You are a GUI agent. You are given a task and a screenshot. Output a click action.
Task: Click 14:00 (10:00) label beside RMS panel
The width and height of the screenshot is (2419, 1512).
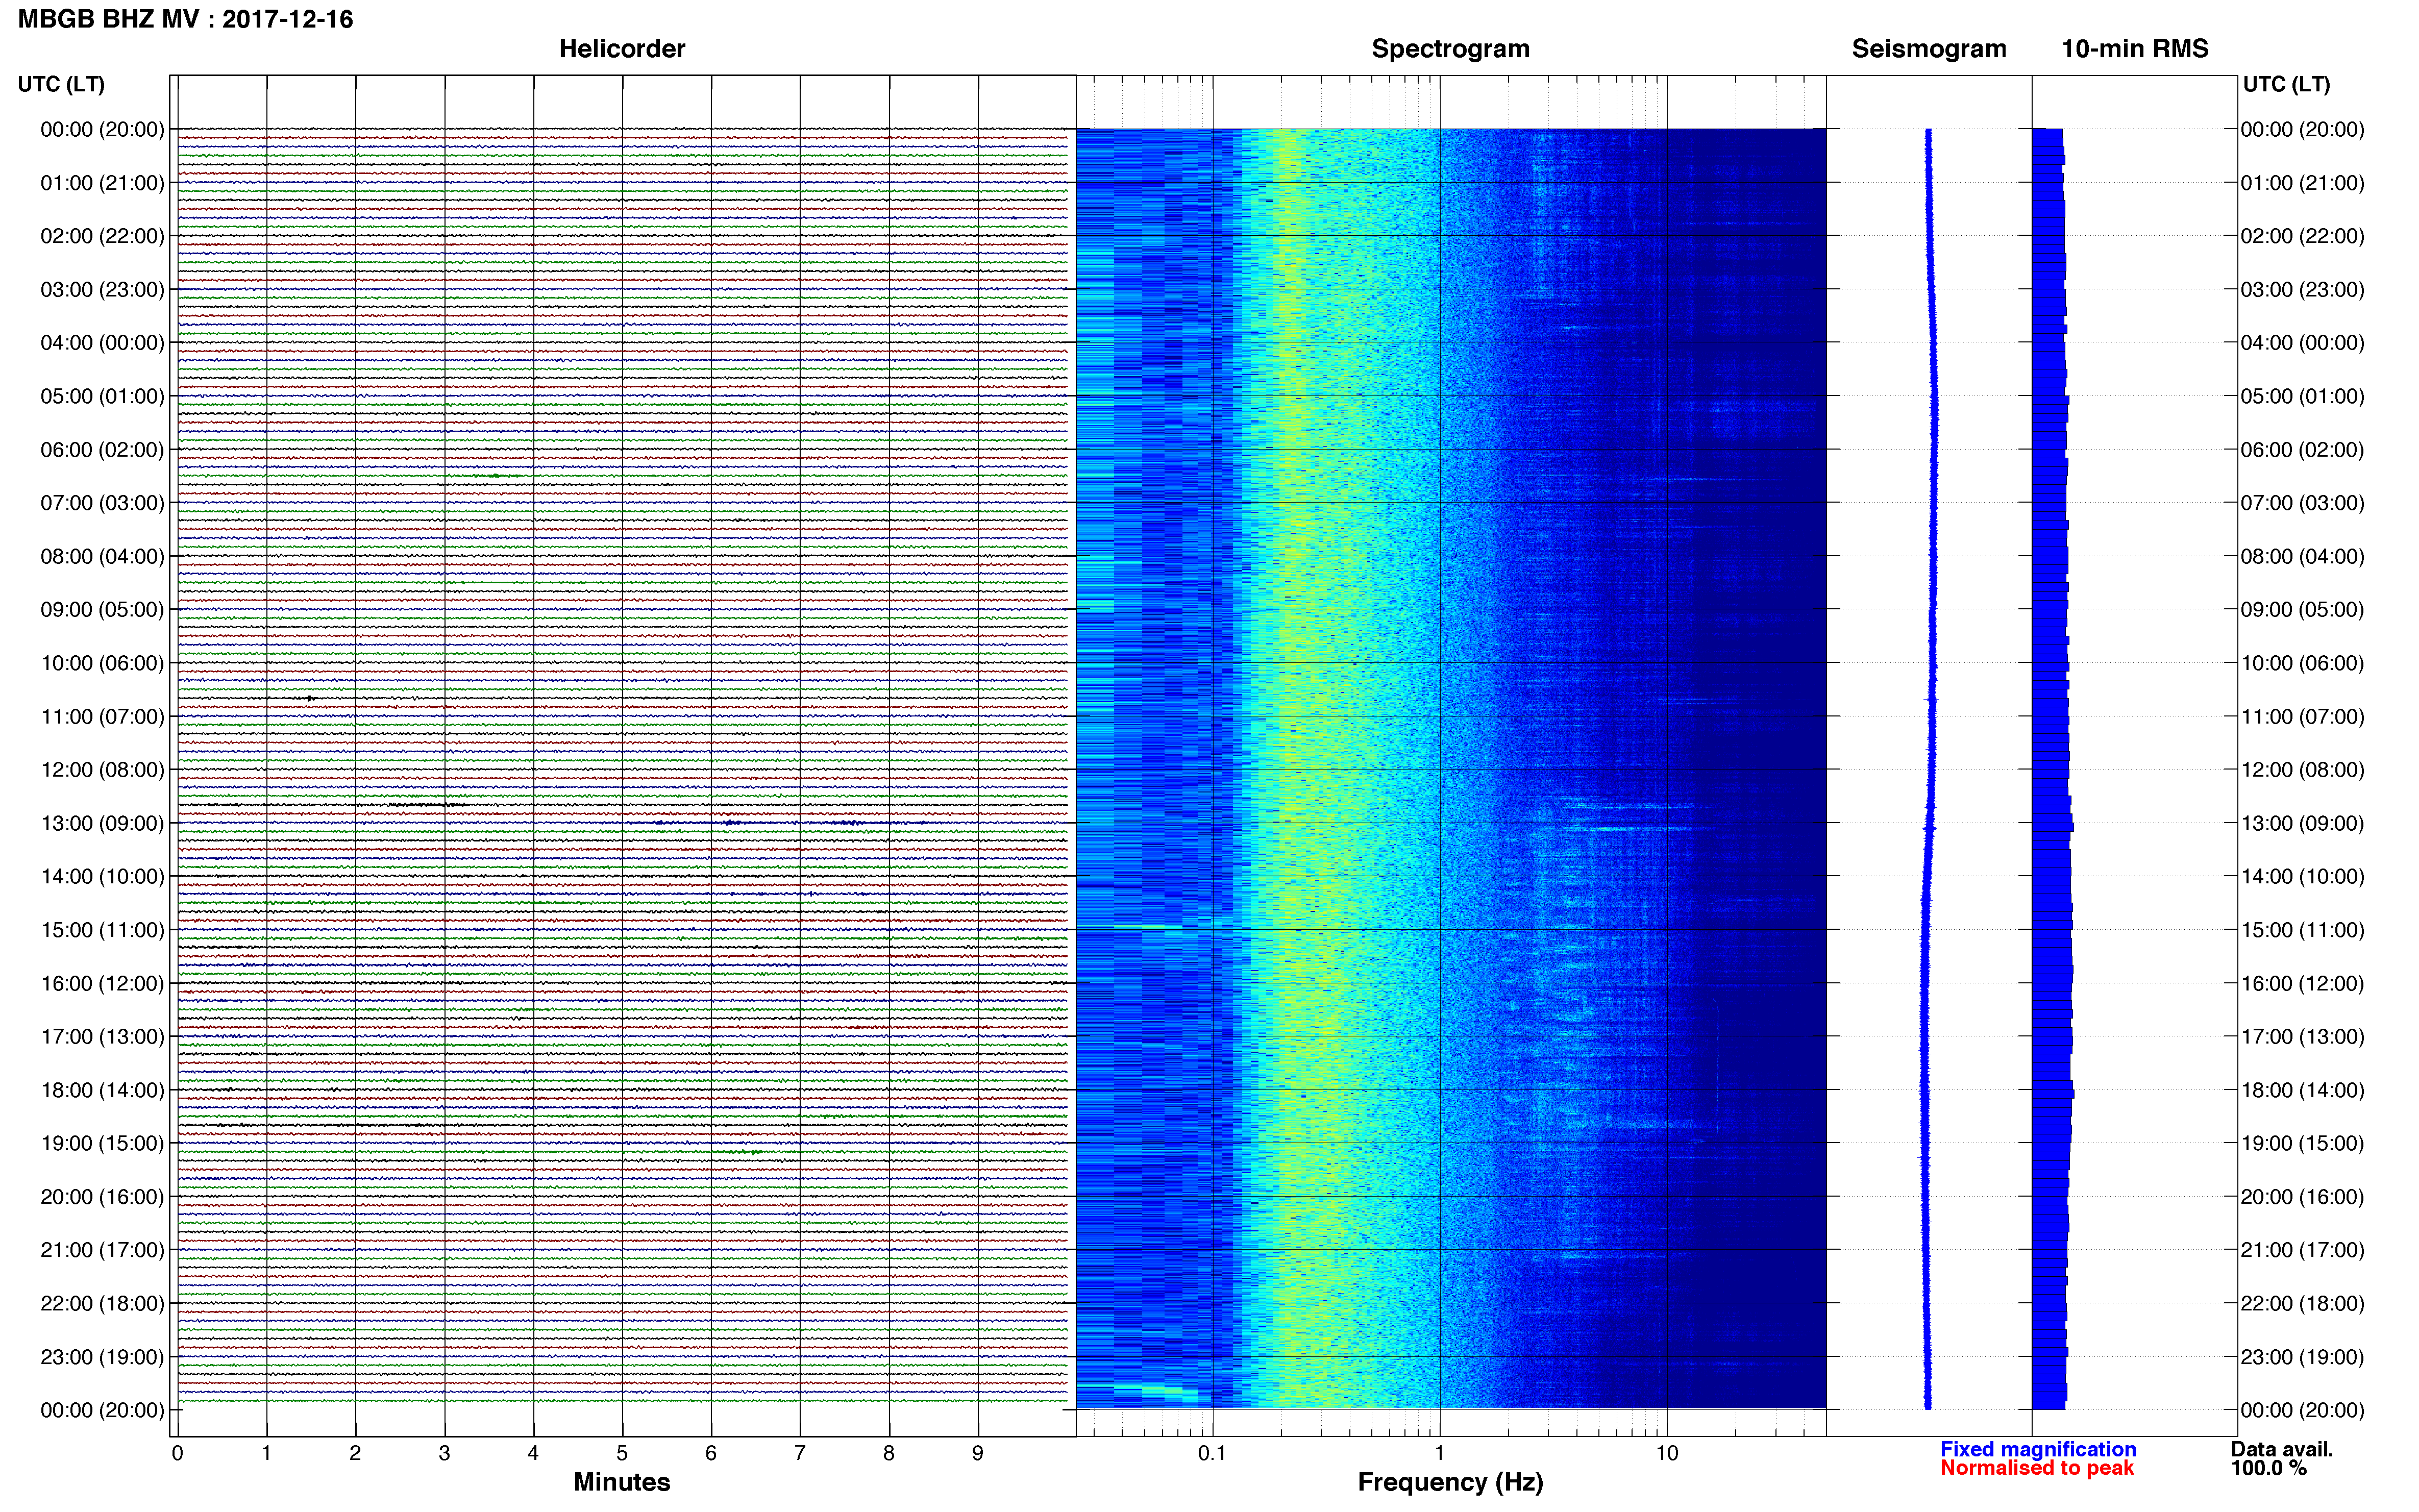click(x=2302, y=877)
